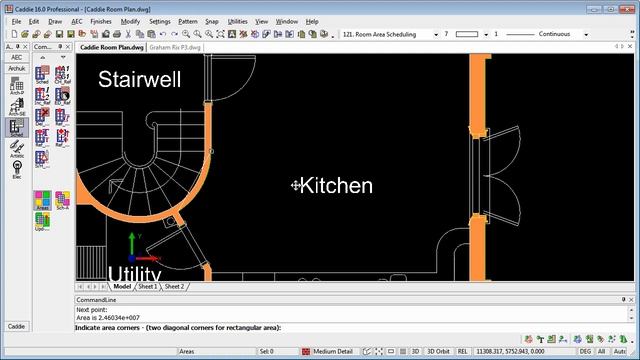Toggle the DEG angle unit button
This screenshot has height=360, width=640.
coord(585,351)
